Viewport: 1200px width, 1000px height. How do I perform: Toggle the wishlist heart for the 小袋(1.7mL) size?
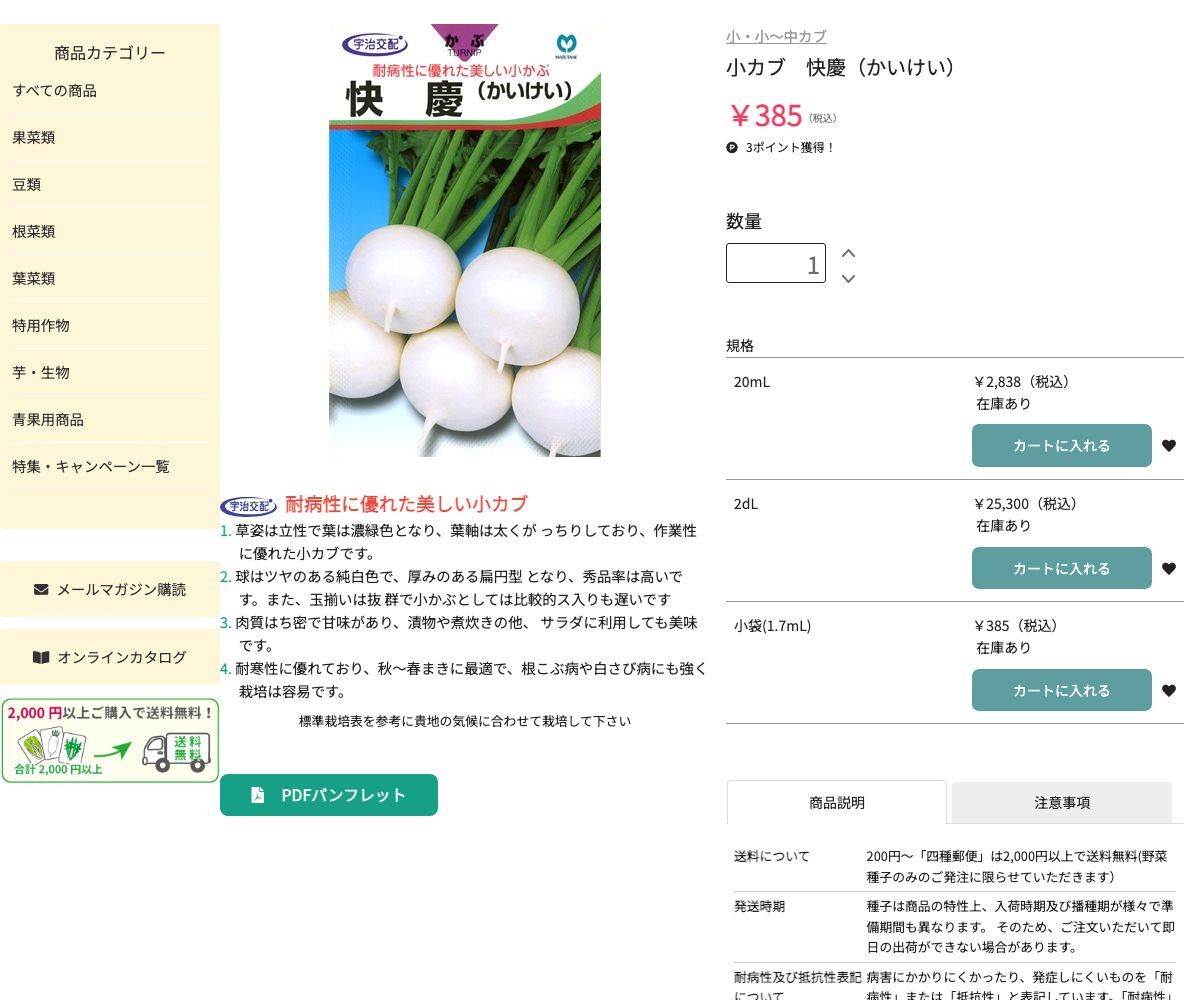1169,690
